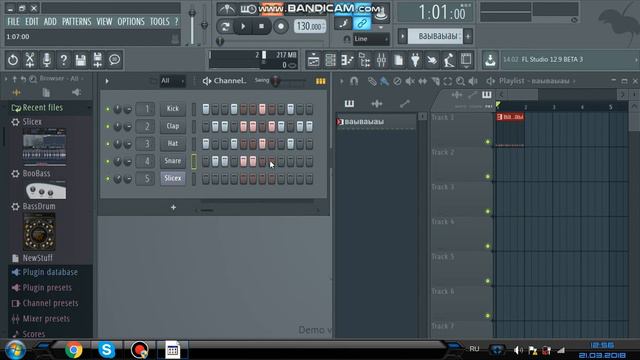Open the Playlist options menu arrow

(x=342, y=81)
